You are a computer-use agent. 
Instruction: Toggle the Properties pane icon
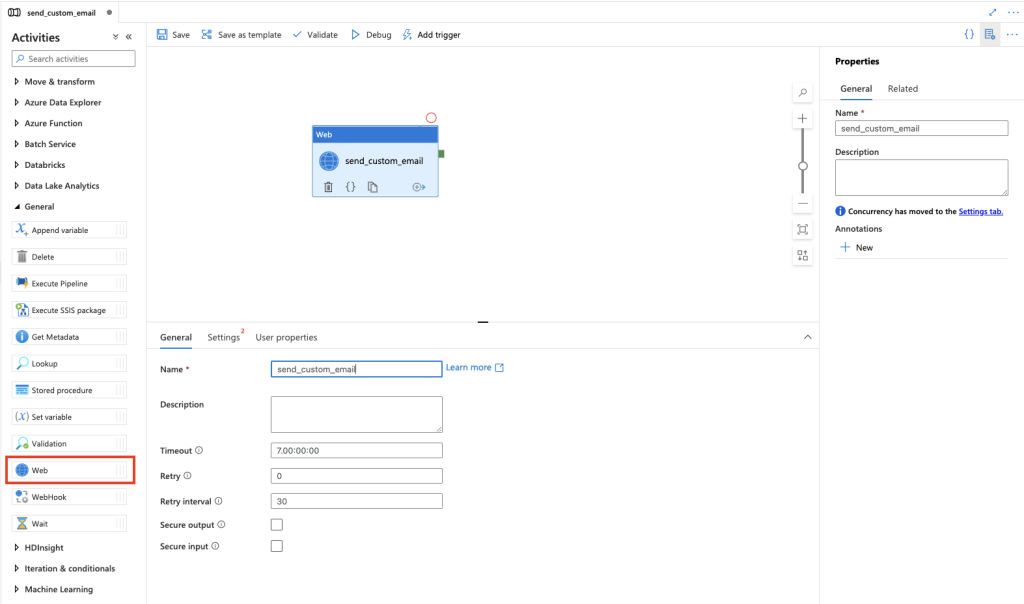[x=989, y=34]
